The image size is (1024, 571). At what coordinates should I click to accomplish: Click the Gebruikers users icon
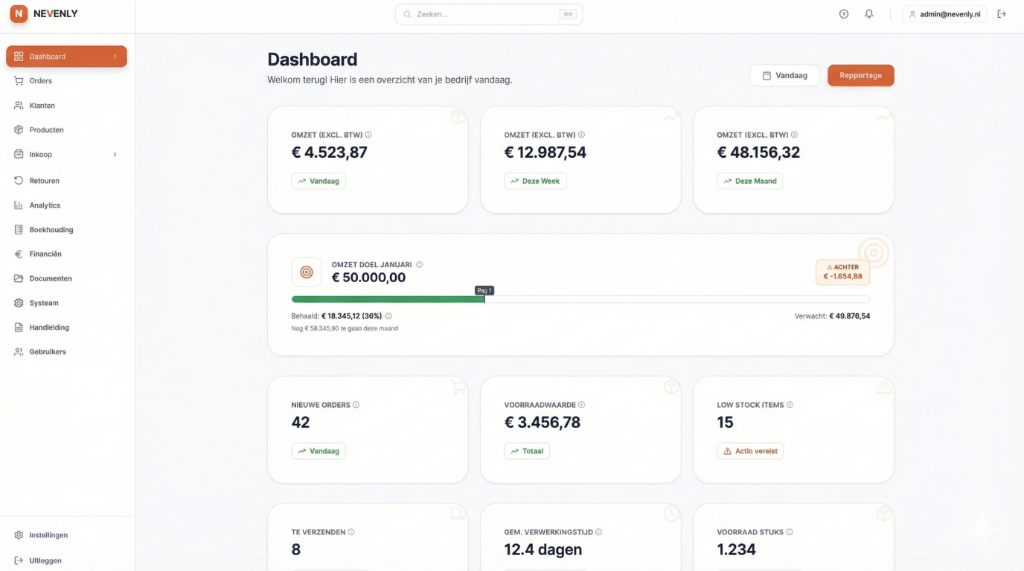18,351
